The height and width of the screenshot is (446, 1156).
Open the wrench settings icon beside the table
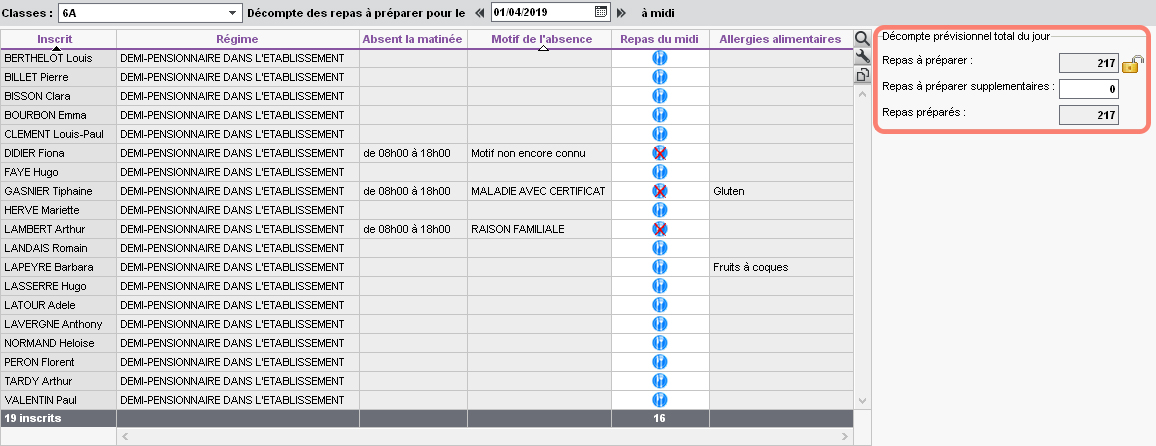click(861, 57)
